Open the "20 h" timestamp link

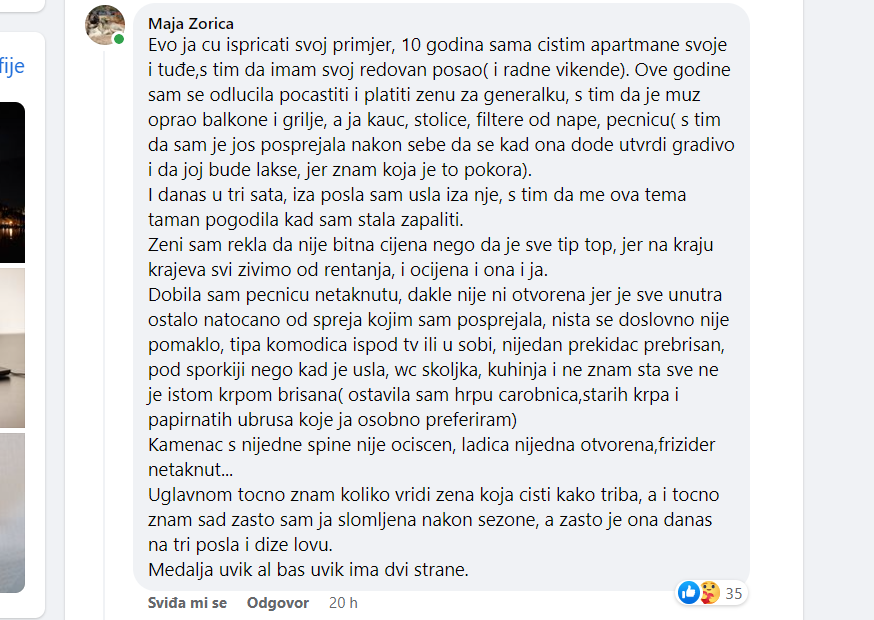pyautogui.click(x=343, y=603)
